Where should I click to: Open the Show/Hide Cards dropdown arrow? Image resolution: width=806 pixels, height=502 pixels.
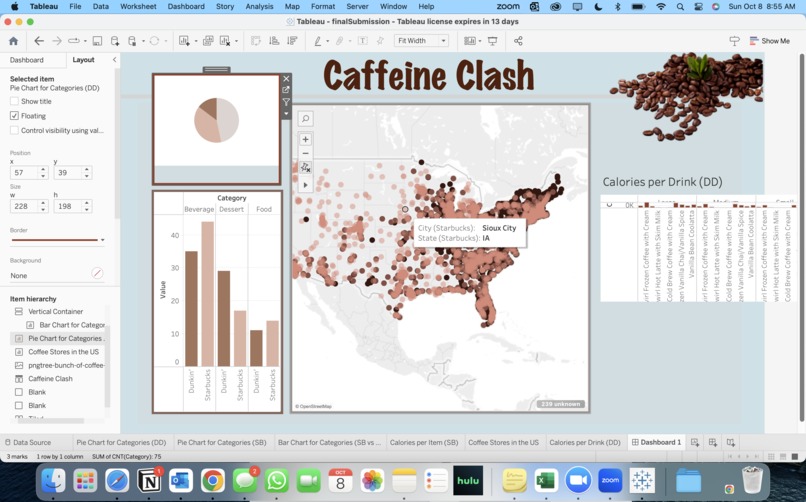click(x=480, y=41)
